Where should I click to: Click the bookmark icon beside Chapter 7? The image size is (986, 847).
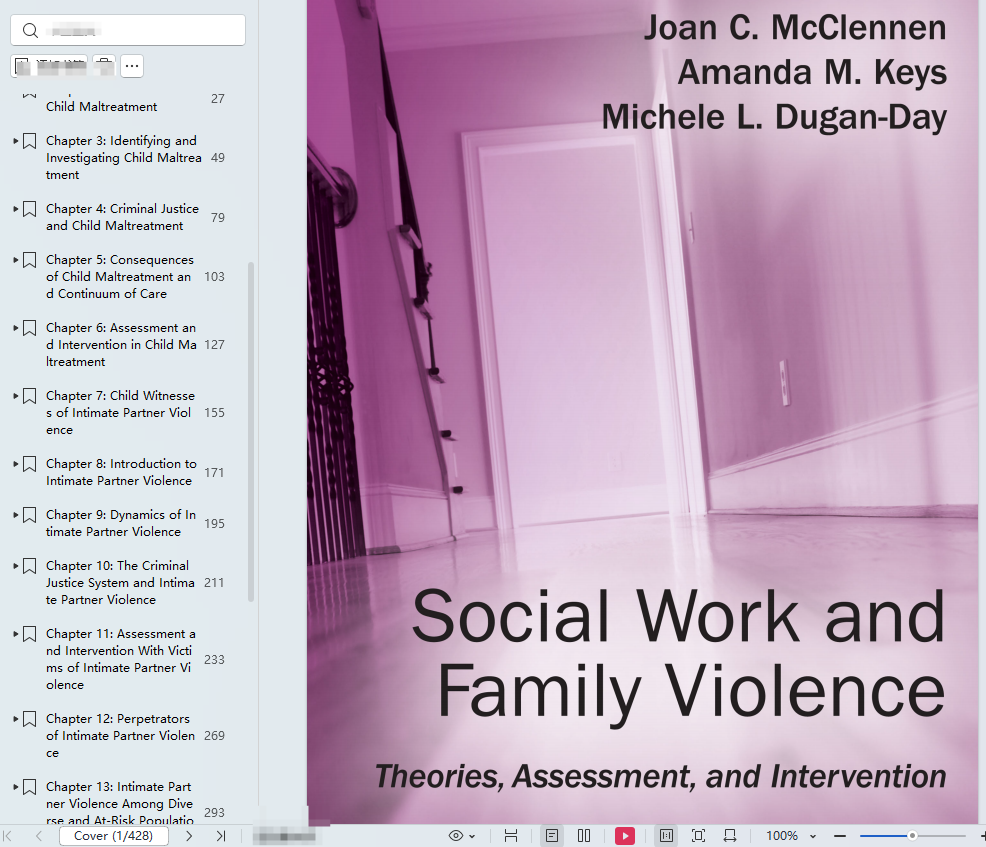coord(30,396)
